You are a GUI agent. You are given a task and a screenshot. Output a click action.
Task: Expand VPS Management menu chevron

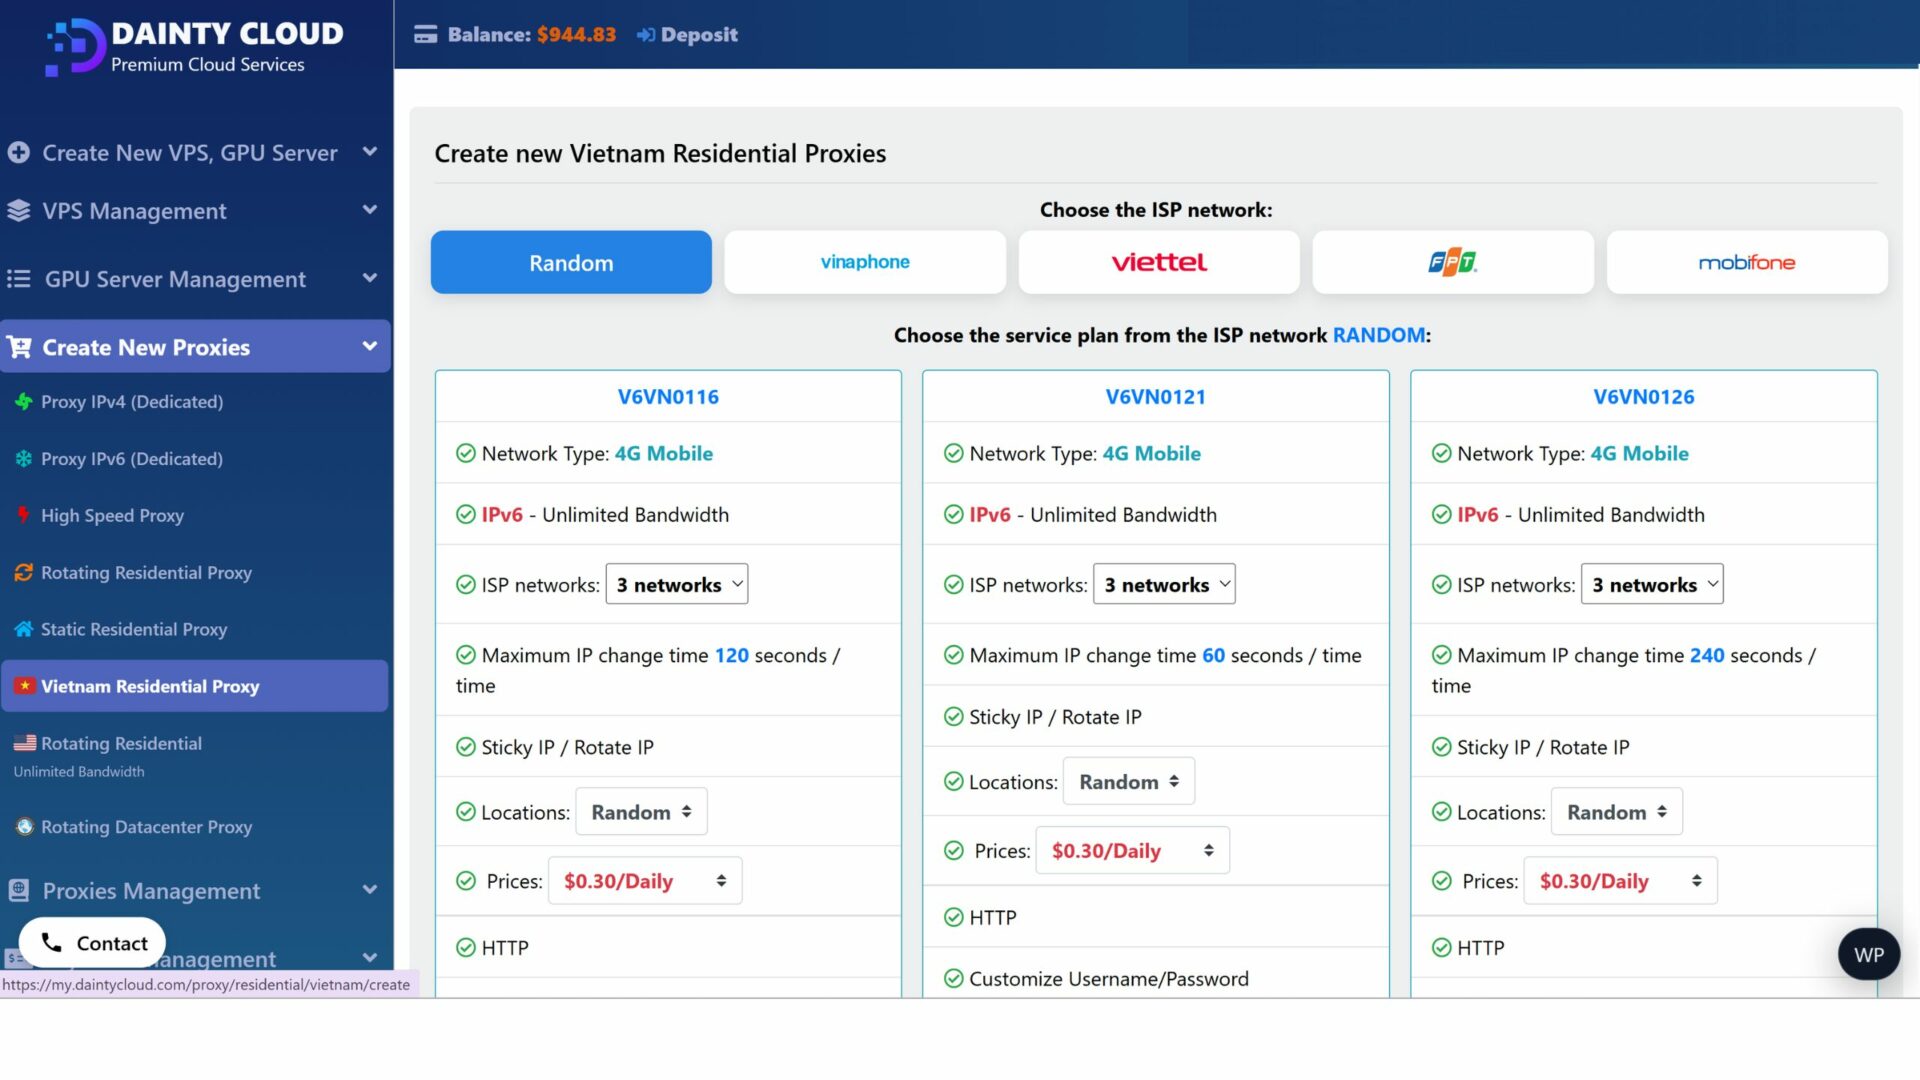click(x=370, y=210)
